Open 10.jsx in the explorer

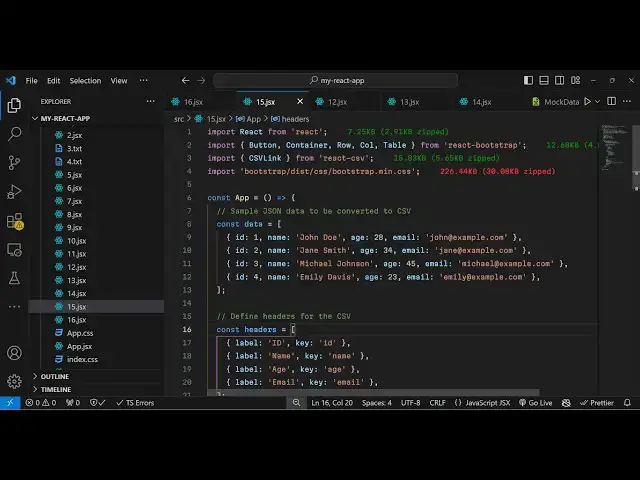coord(76,241)
